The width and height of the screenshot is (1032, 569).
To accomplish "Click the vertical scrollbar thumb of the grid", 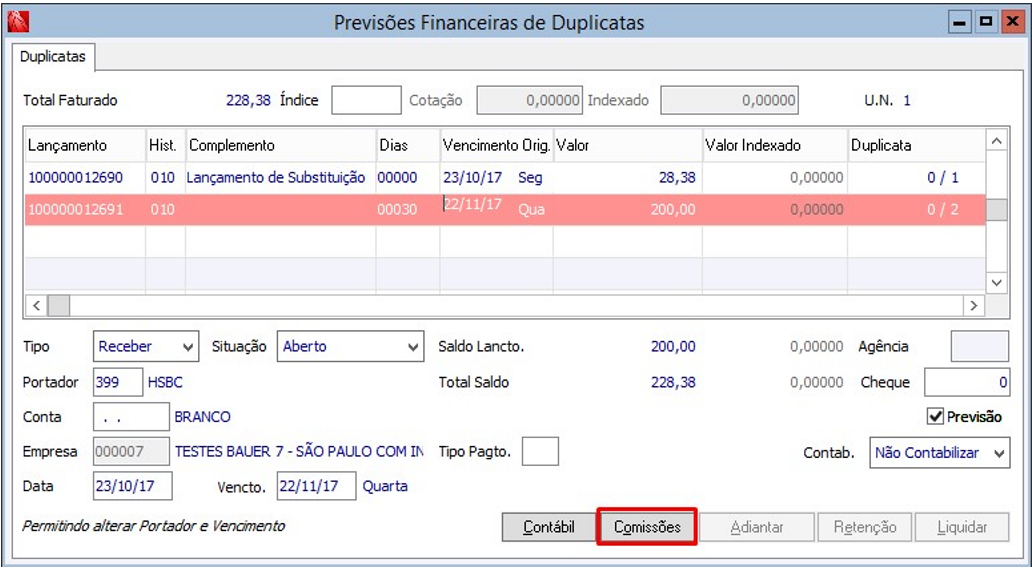I will tap(997, 210).
